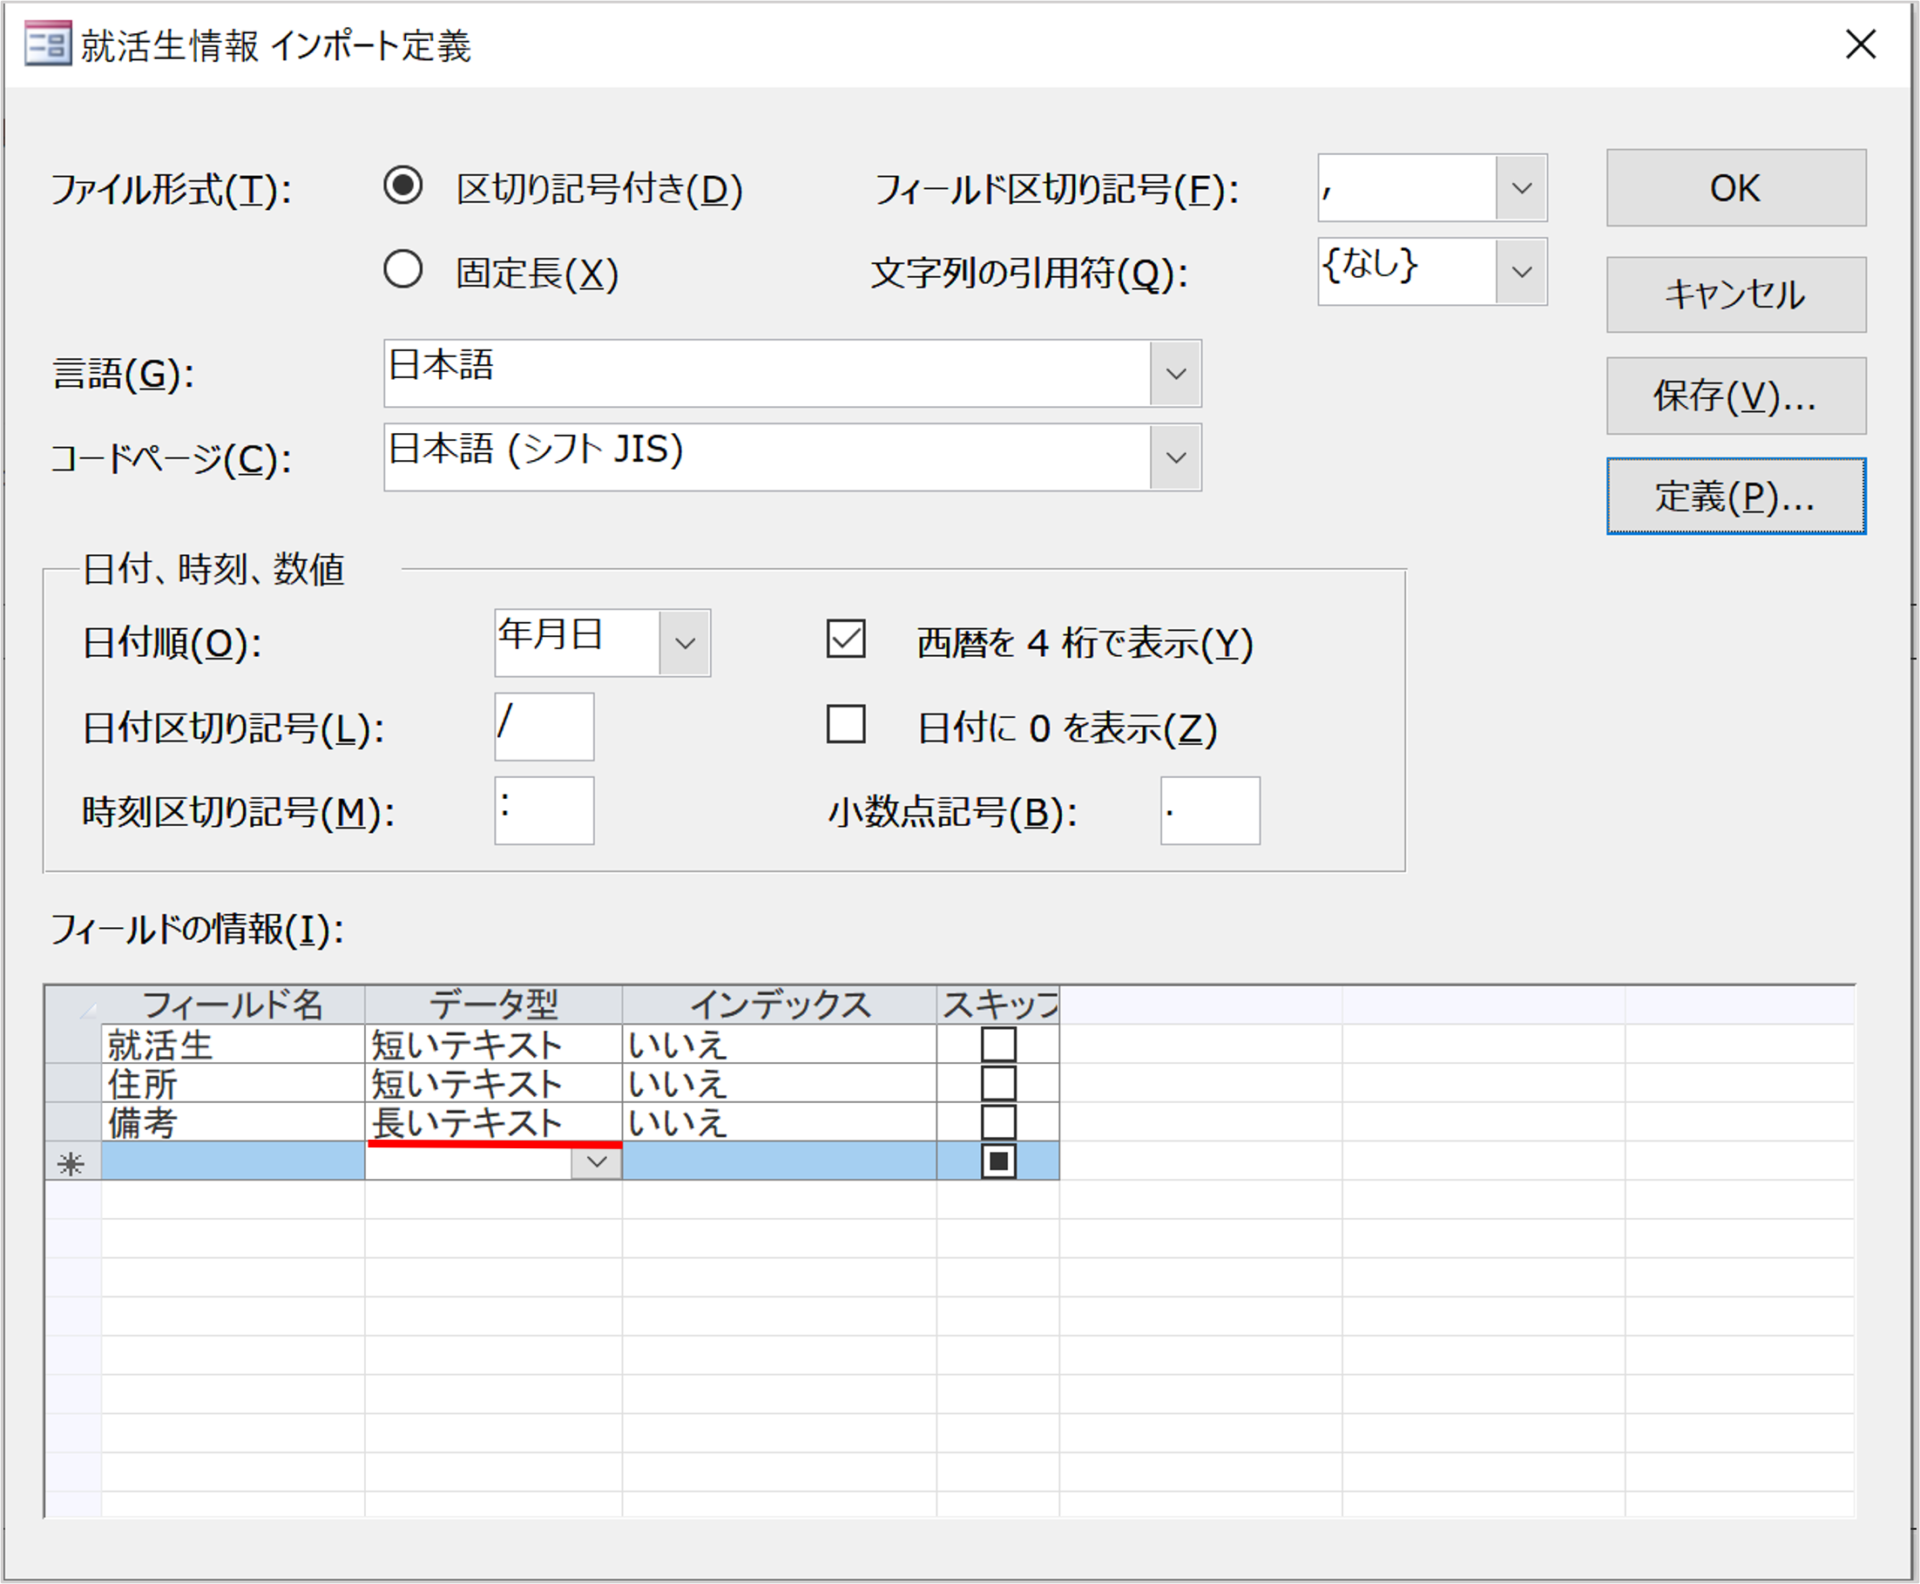Viewport: 1920px width, 1584px height.
Task: Click the フィールド名 column header
Action: click(233, 1005)
